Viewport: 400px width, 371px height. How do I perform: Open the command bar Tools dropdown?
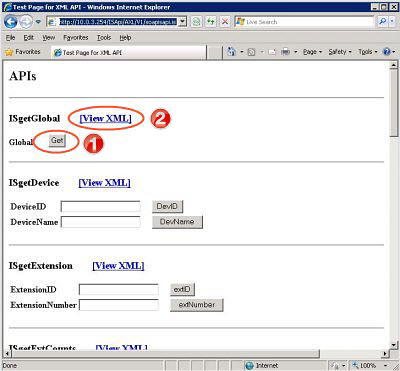click(x=368, y=52)
